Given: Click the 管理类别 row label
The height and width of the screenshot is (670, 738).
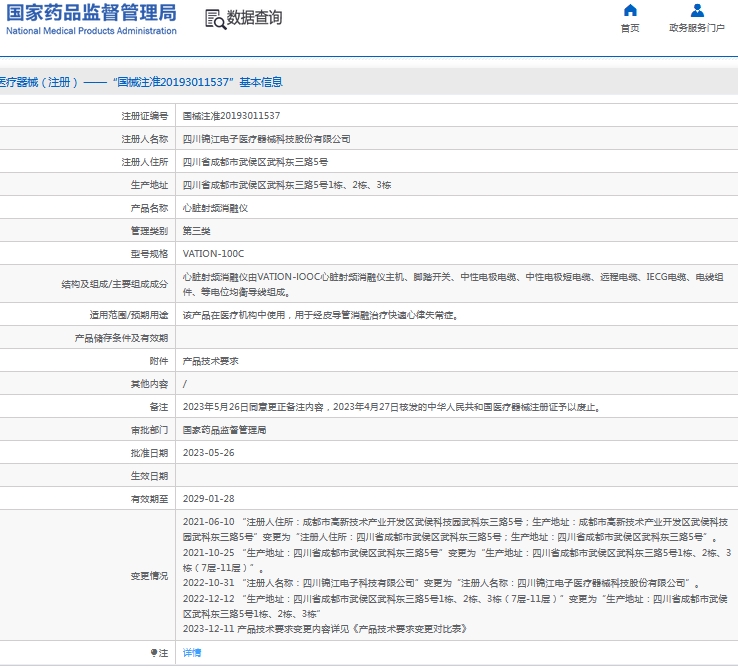Looking at the screenshot, I should tap(149, 231).
